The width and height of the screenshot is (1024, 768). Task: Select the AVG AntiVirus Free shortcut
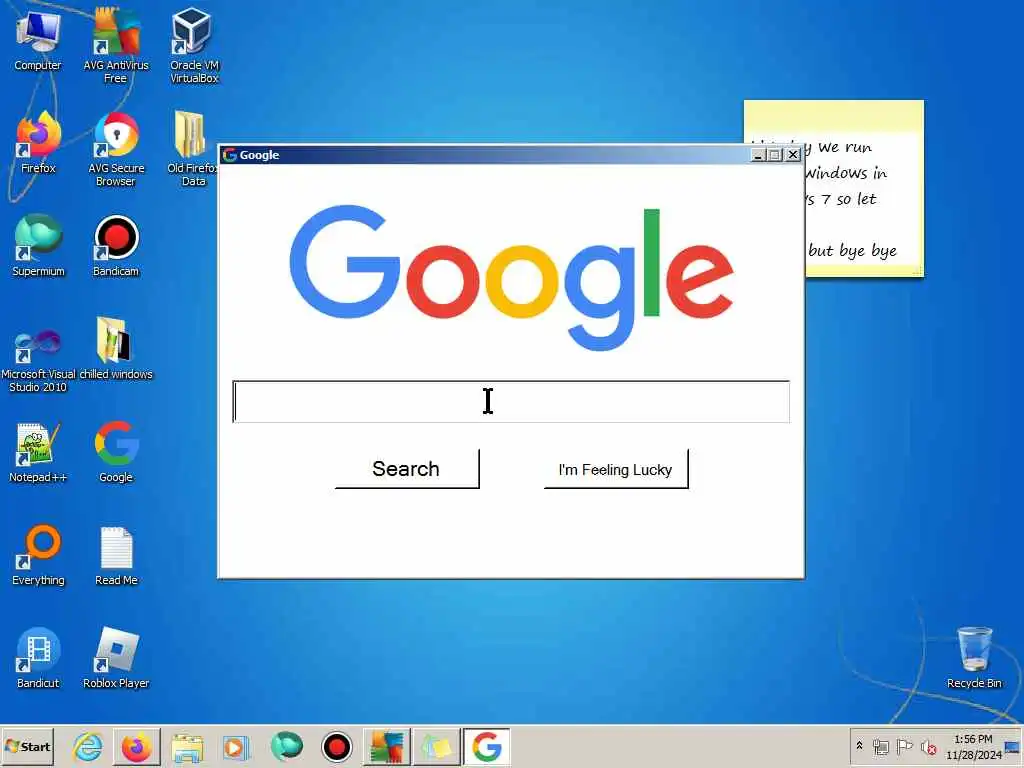coord(116,46)
